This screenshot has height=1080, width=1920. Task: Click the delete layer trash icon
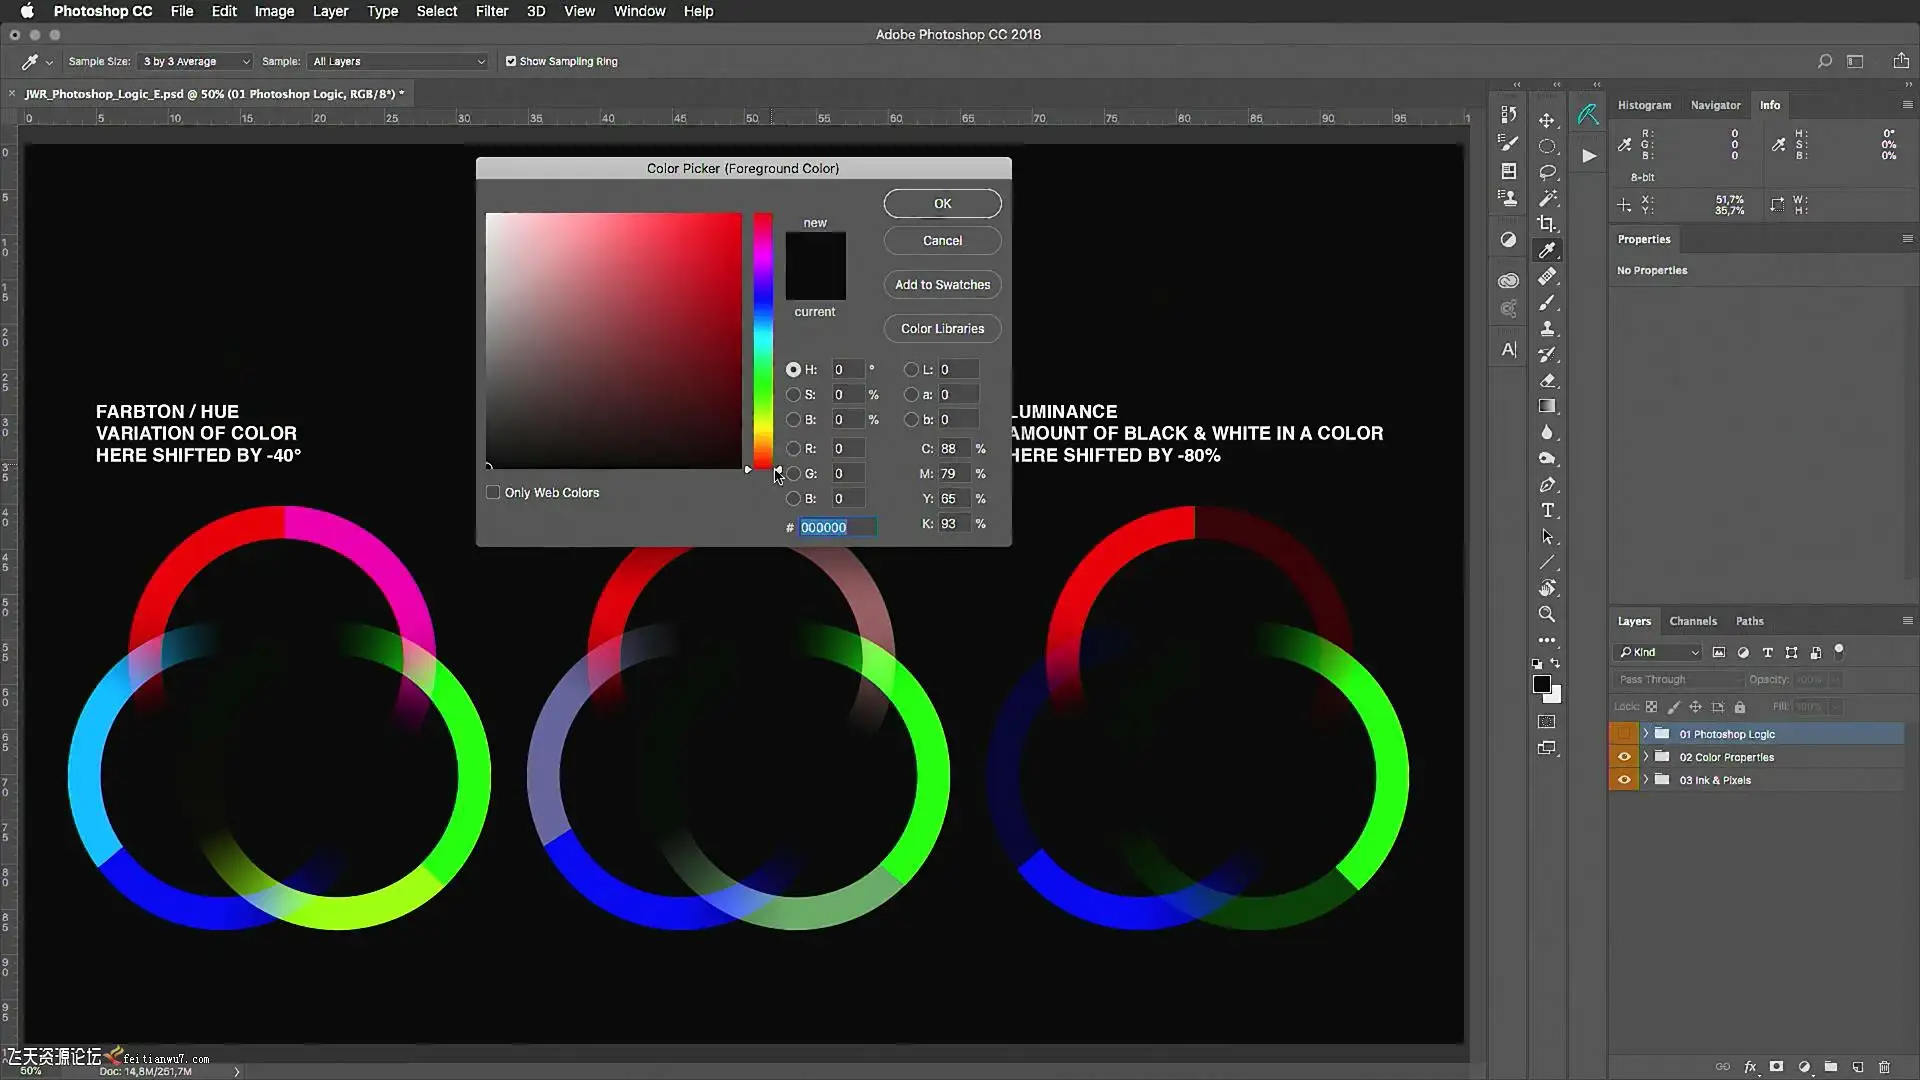point(1884,1067)
